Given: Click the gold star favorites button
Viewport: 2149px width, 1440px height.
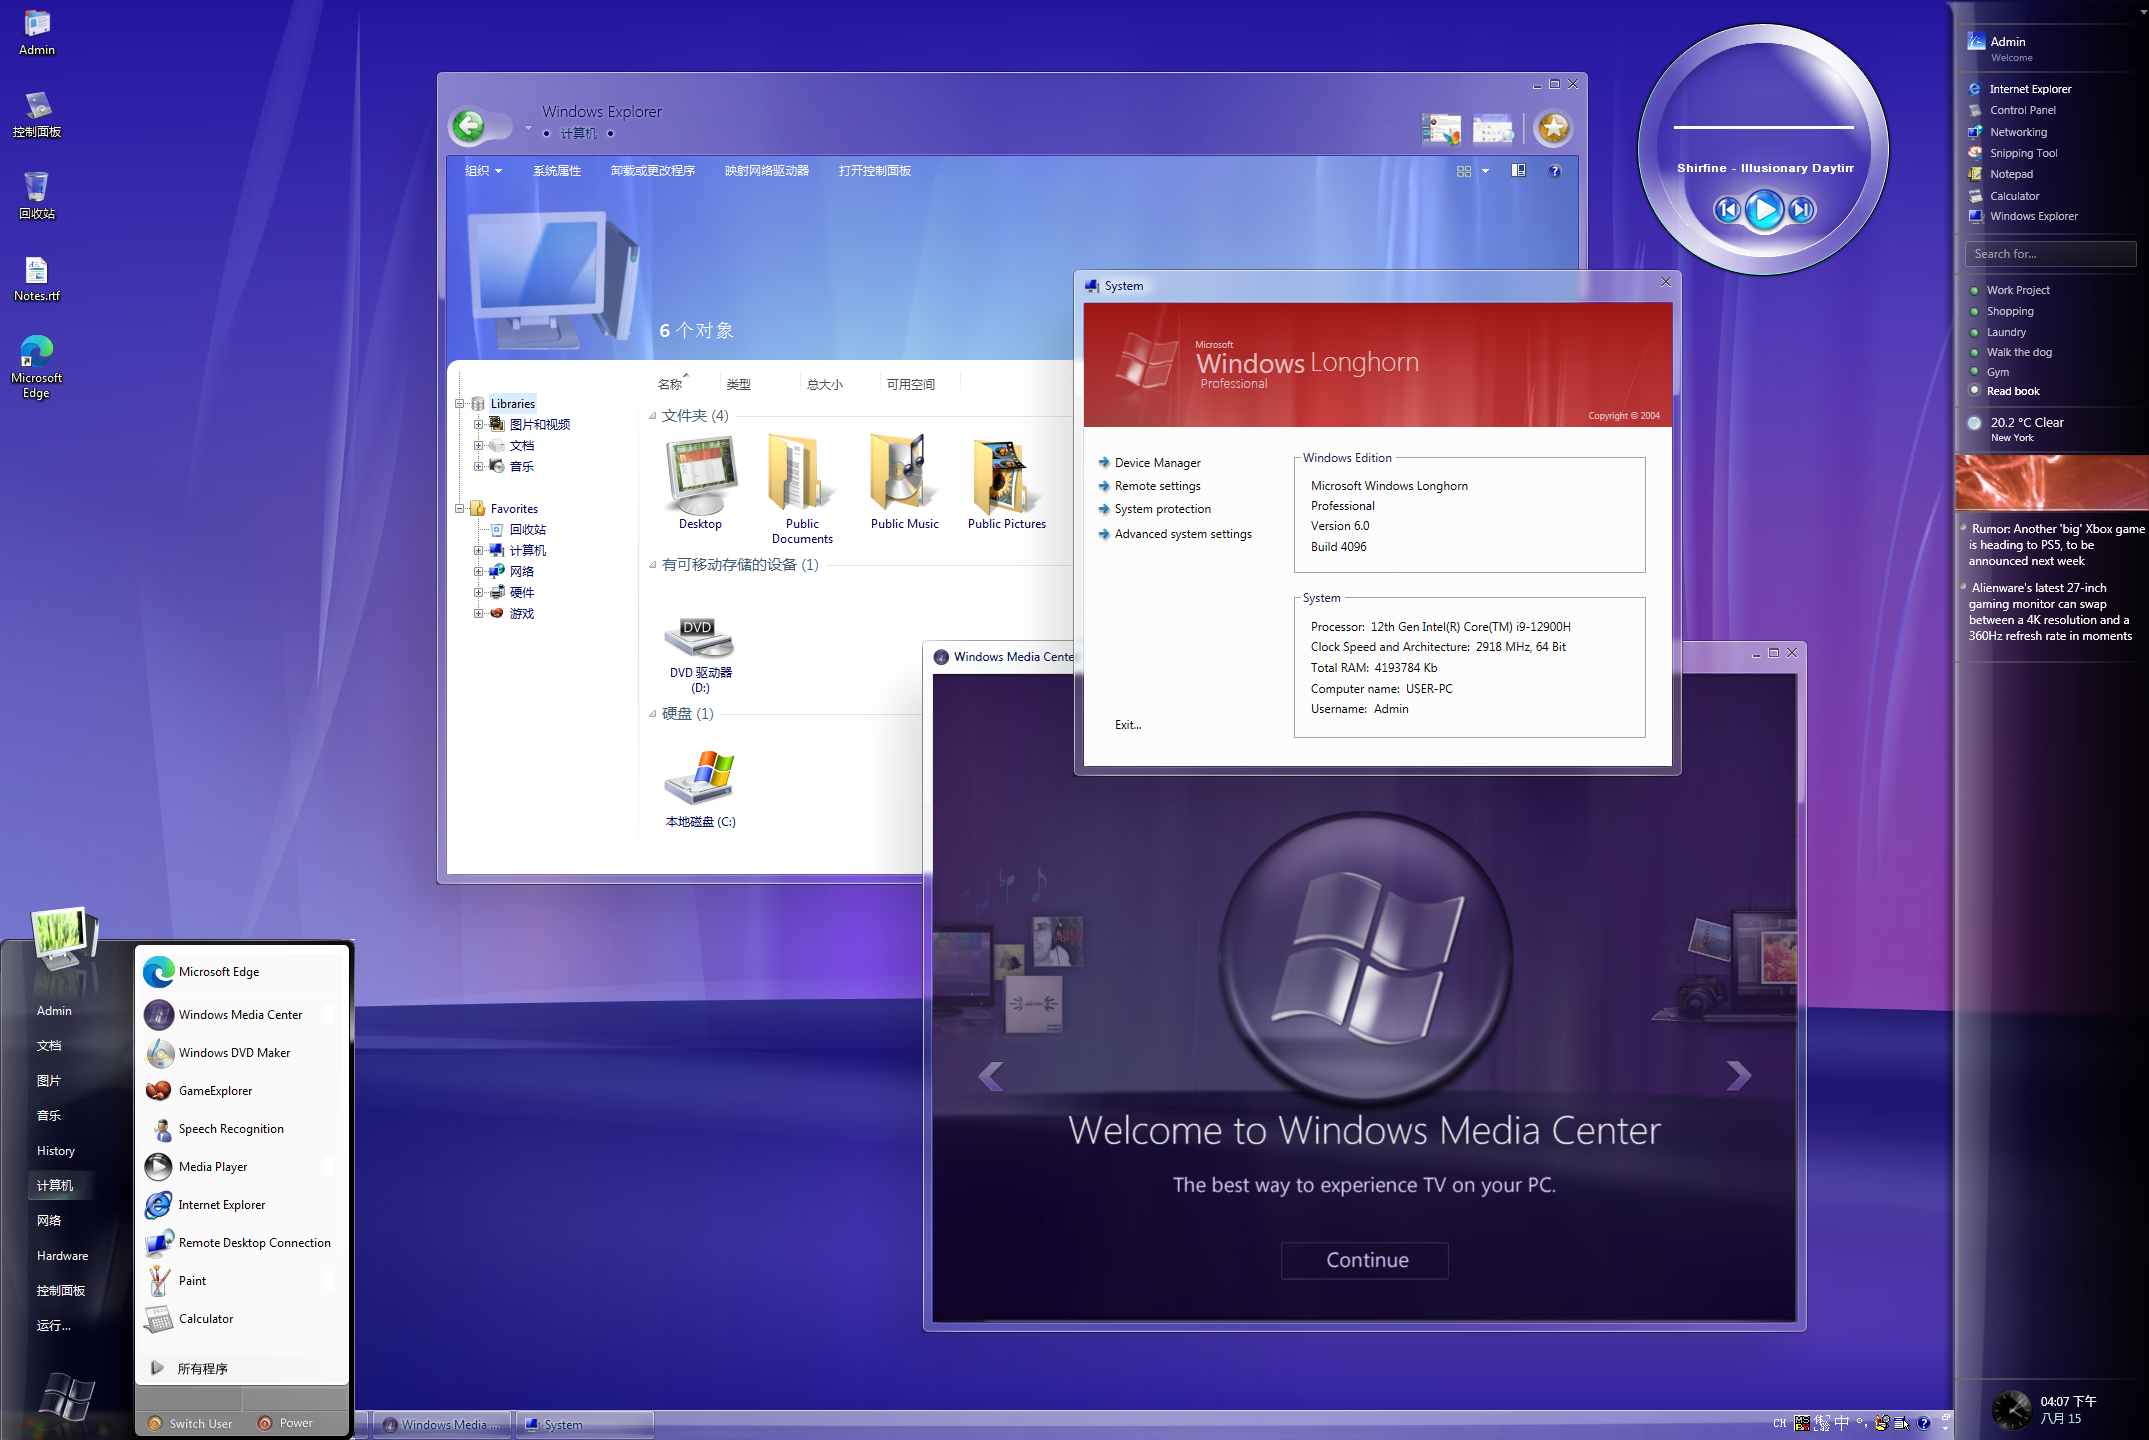Looking at the screenshot, I should 1553,128.
